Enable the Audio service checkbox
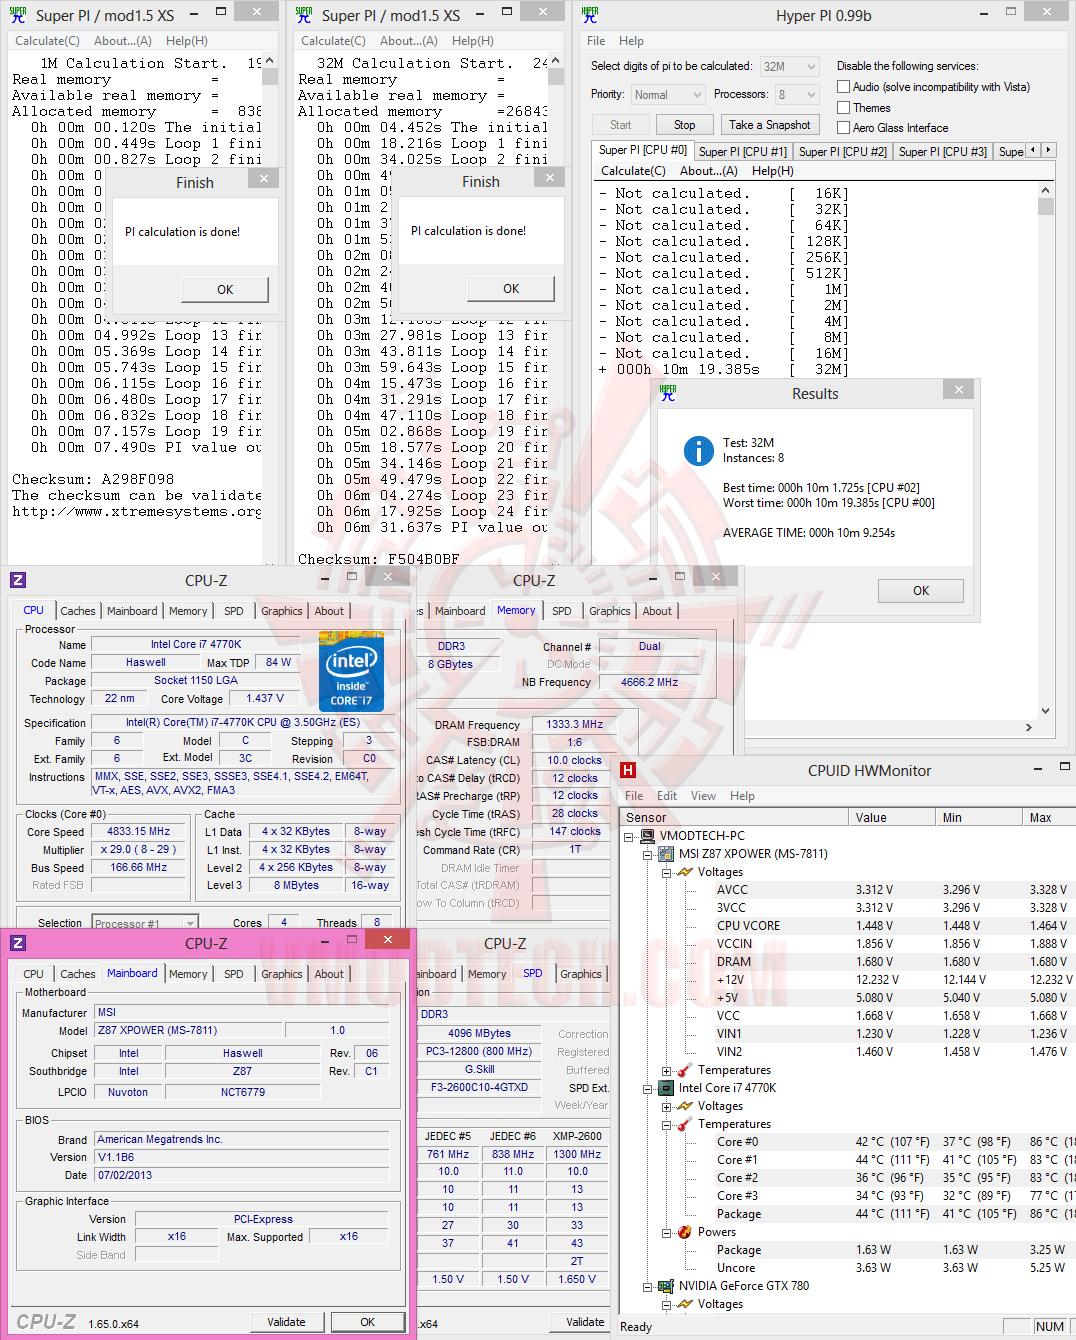 843,87
